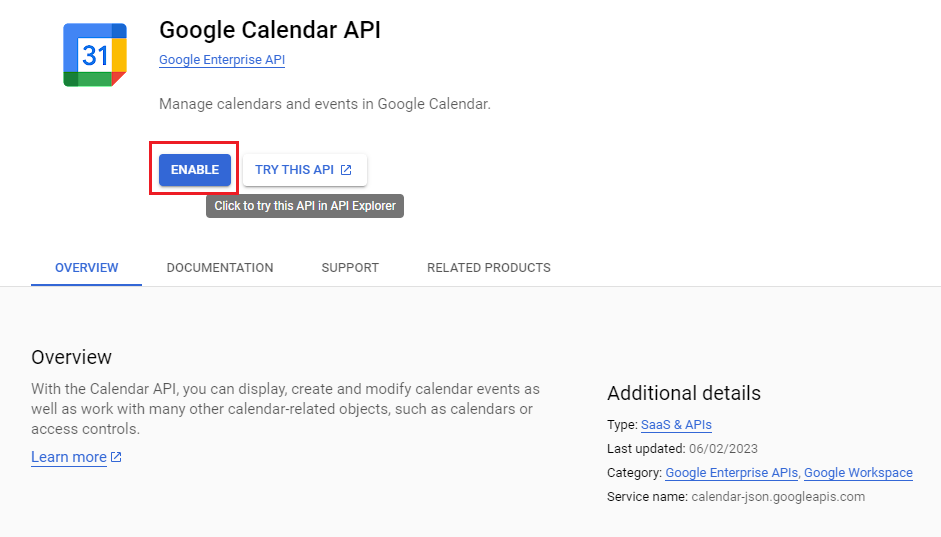The image size is (941, 537).
Task: Open the TRY THIS API button
Action: (x=305, y=170)
